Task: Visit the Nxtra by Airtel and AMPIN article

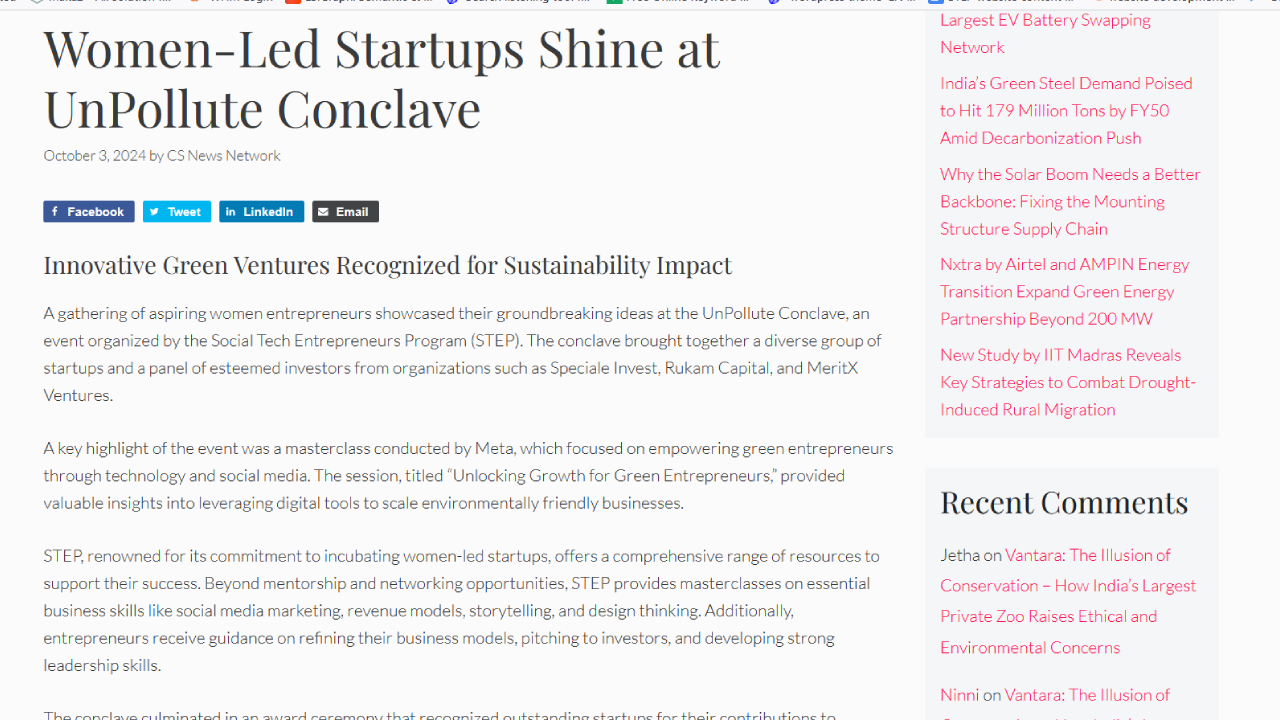Action: pyautogui.click(x=1064, y=291)
